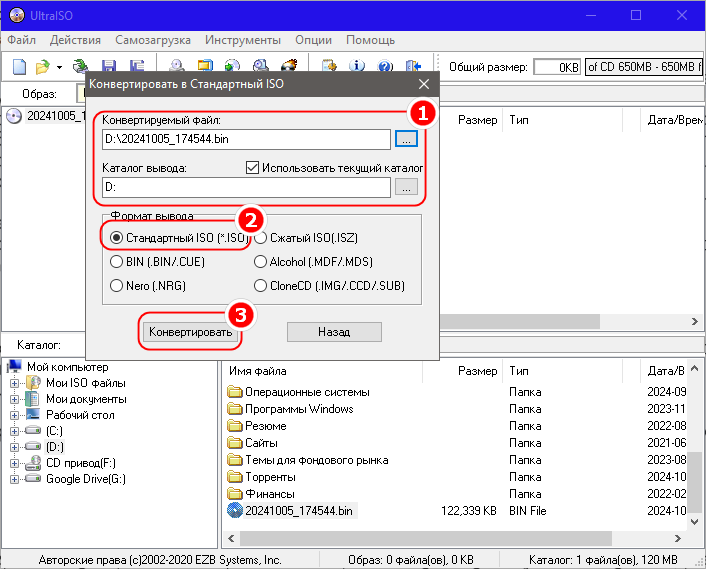Click the Сайты folder icon
This screenshot has height=569, width=706.
(x=235, y=443)
